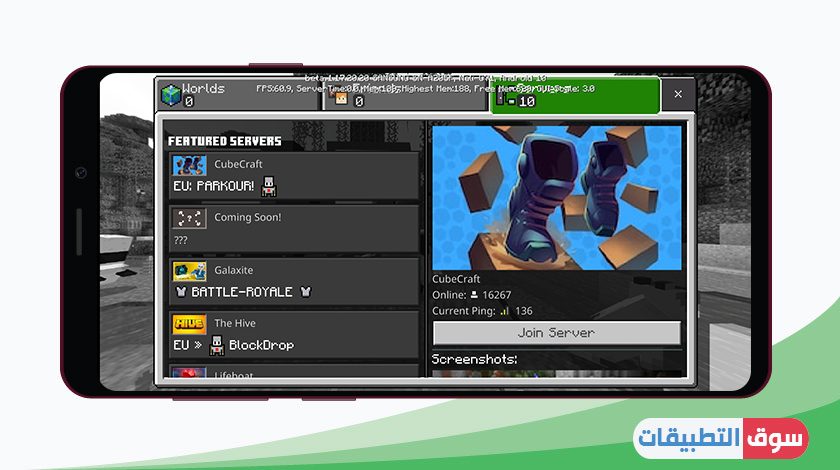Select the CubeCraft server entry

[294, 176]
